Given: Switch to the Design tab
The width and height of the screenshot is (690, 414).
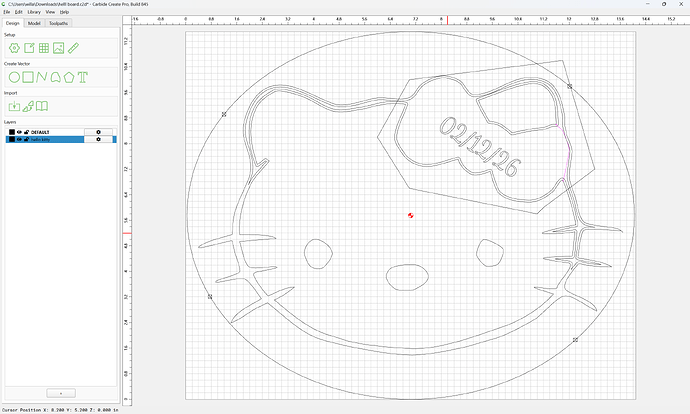Looking at the screenshot, I should (x=12, y=23).
